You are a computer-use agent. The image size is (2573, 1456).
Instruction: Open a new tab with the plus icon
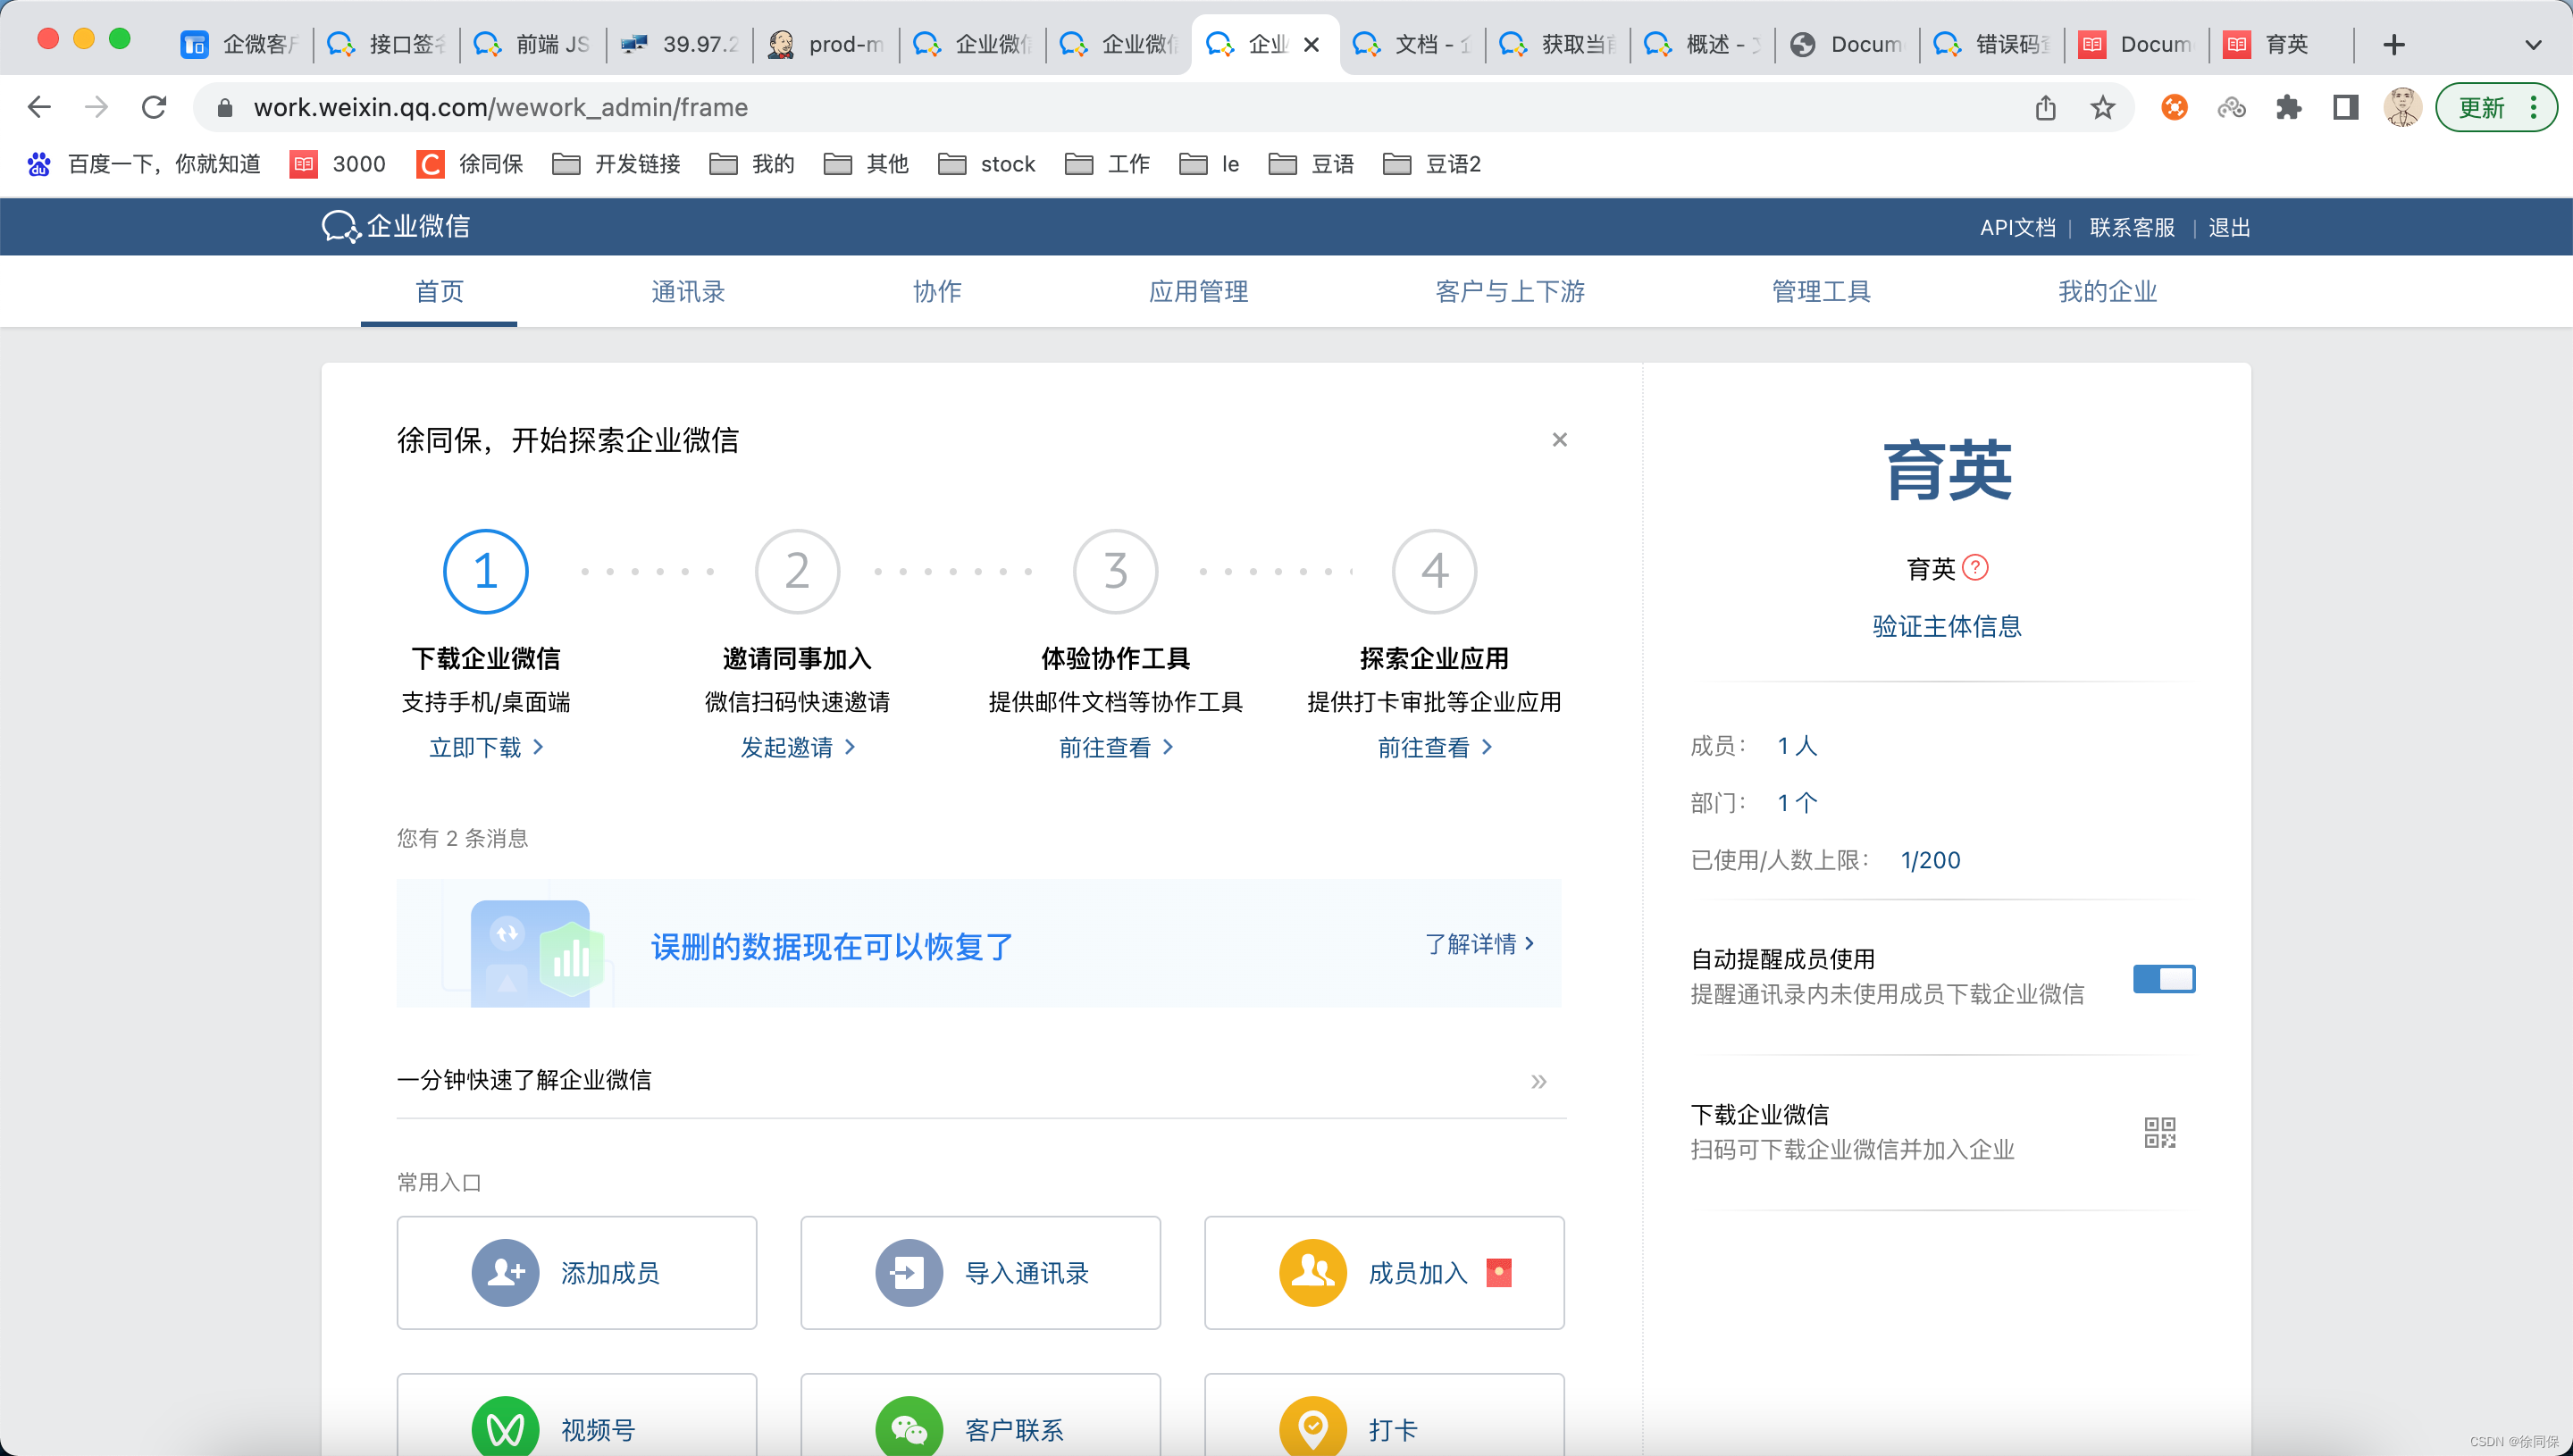pyautogui.click(x=2393, y=44)
